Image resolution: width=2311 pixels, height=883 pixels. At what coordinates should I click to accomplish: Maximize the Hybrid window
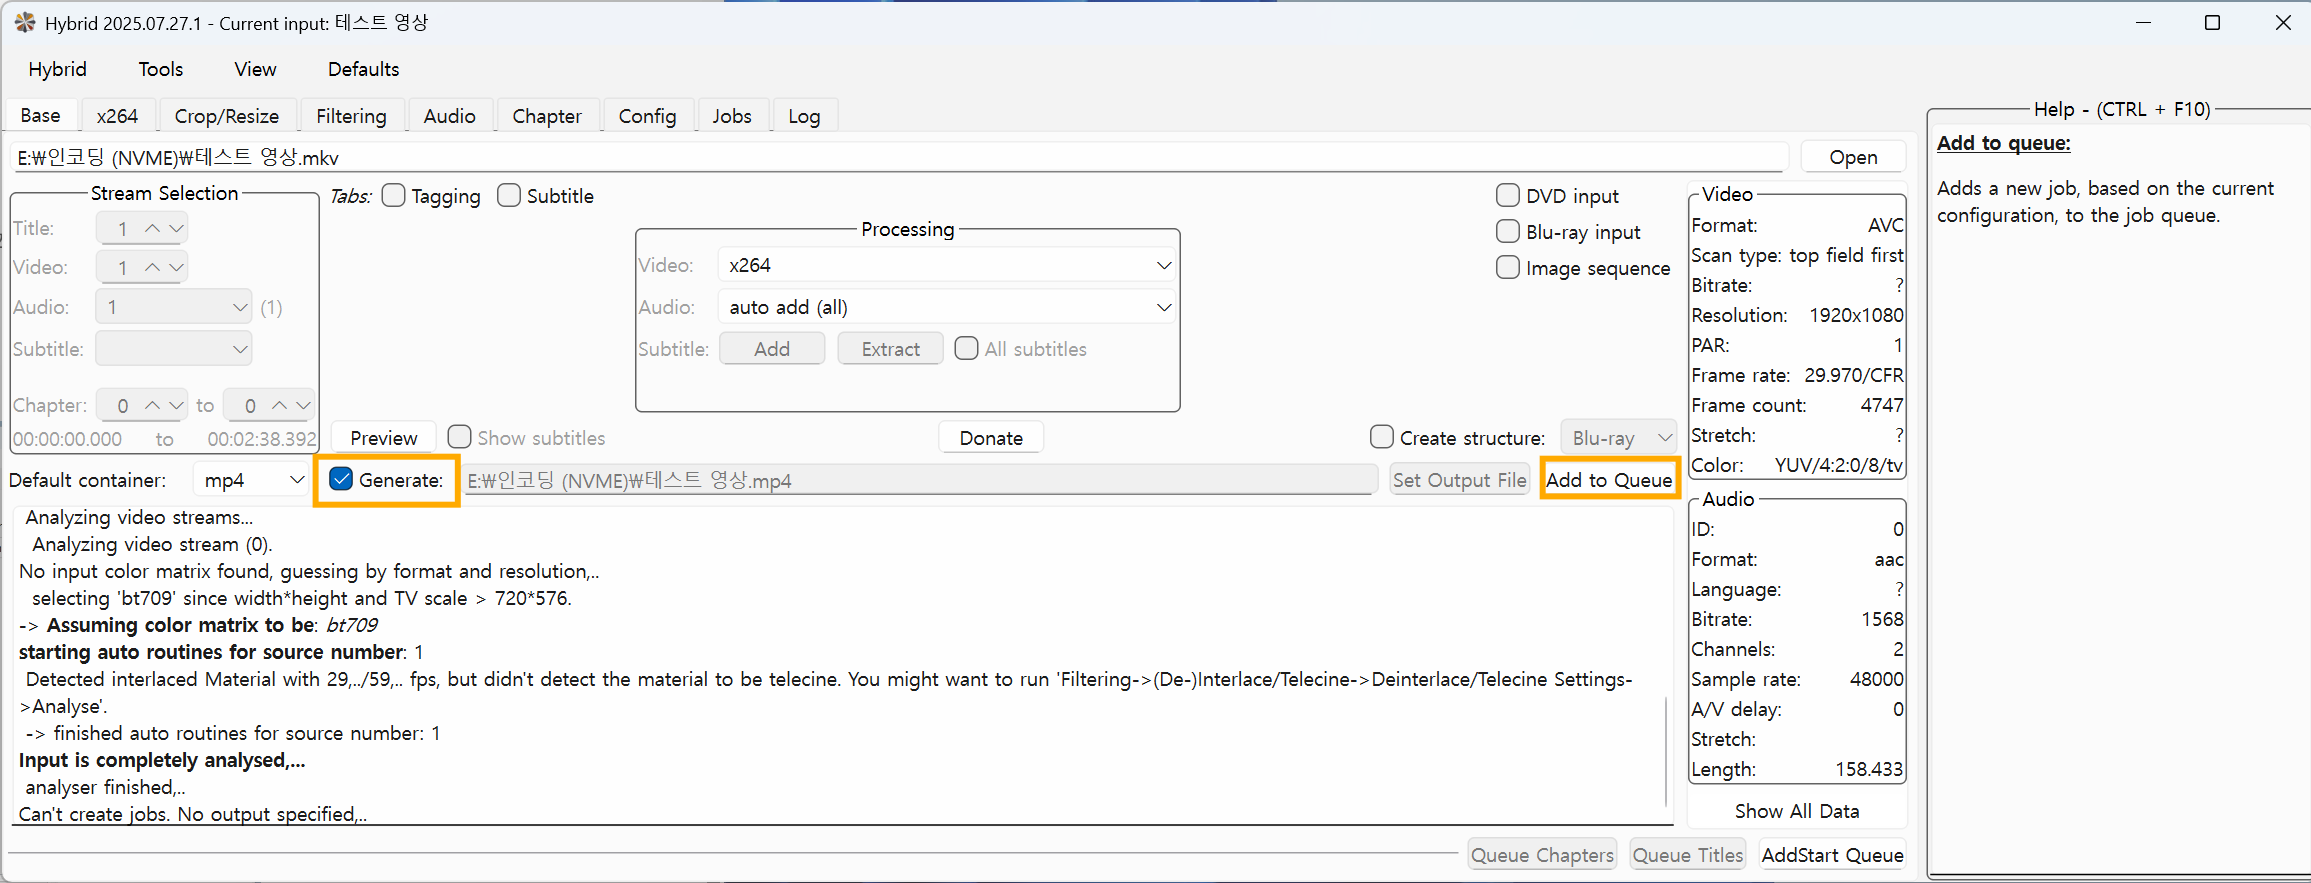(x=2212, y=22)
